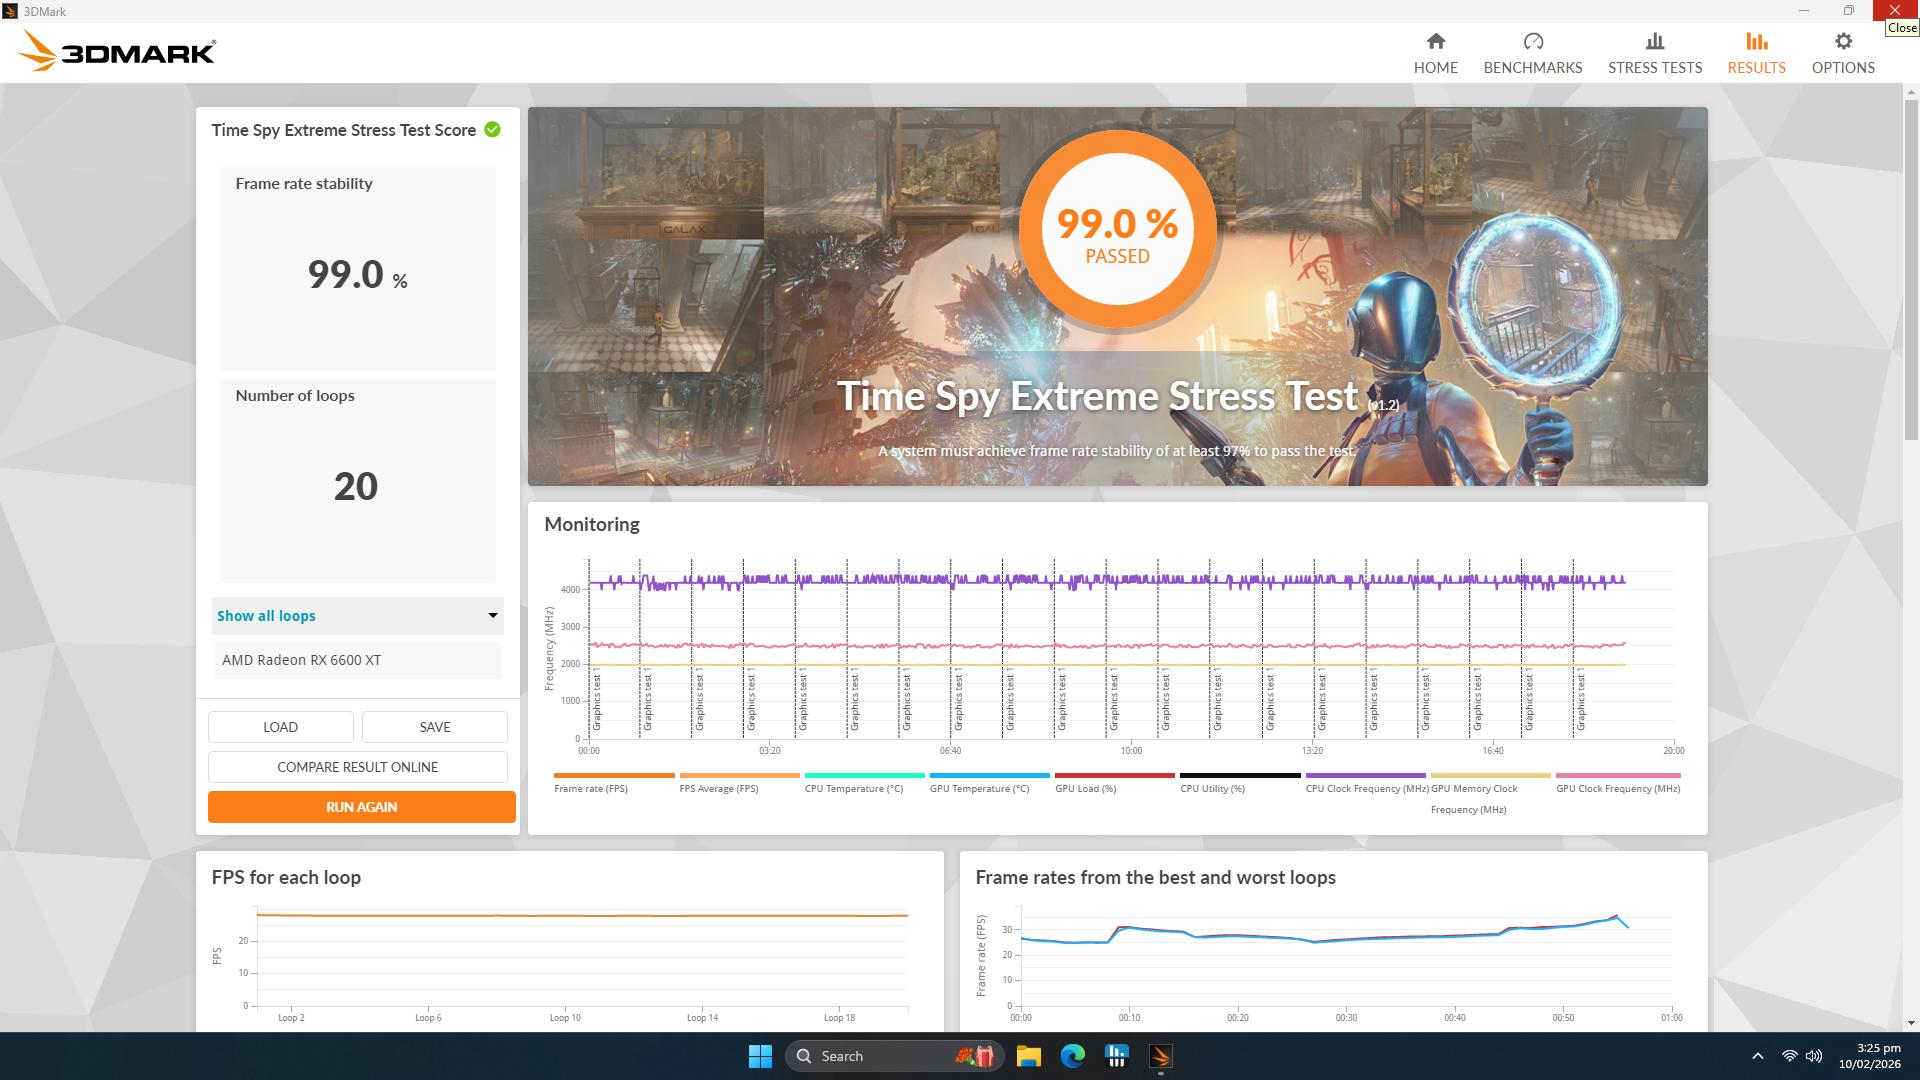Viewport: 1920px width, 1080px height.
Task: Click the "Frame rate stability" label
Action: coord(304,184)
